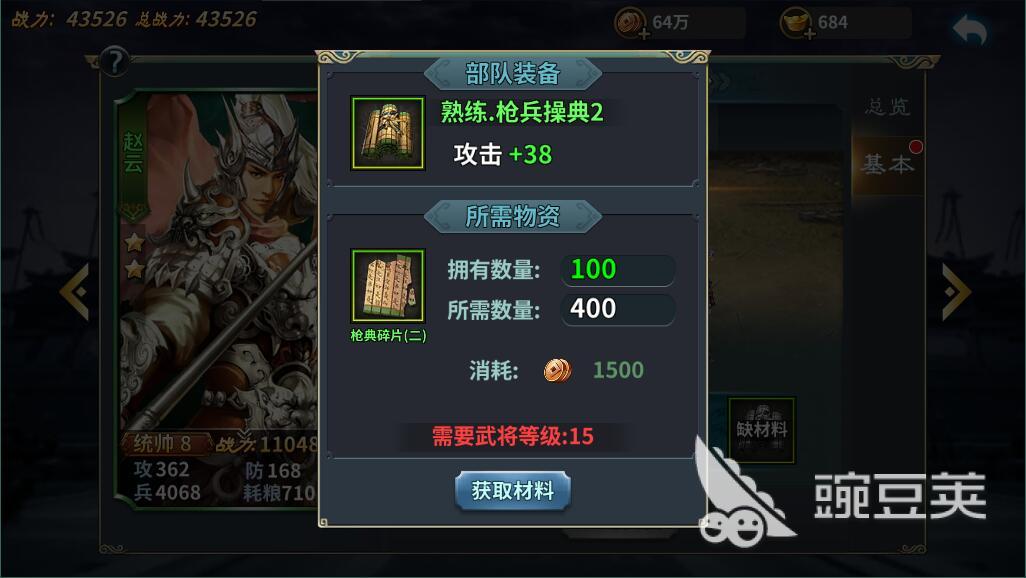The height and width of the screenshot is (578, 1026).
Task: Select the 熟练.枪兵操典2 equipment icon
Action: click(388, 134)
